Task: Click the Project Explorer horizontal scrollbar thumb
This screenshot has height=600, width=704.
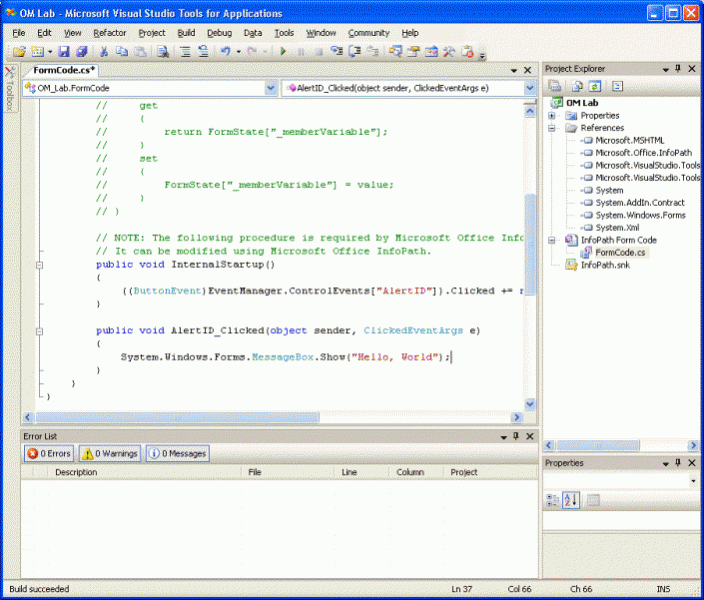Action: [x=597, y=446]
